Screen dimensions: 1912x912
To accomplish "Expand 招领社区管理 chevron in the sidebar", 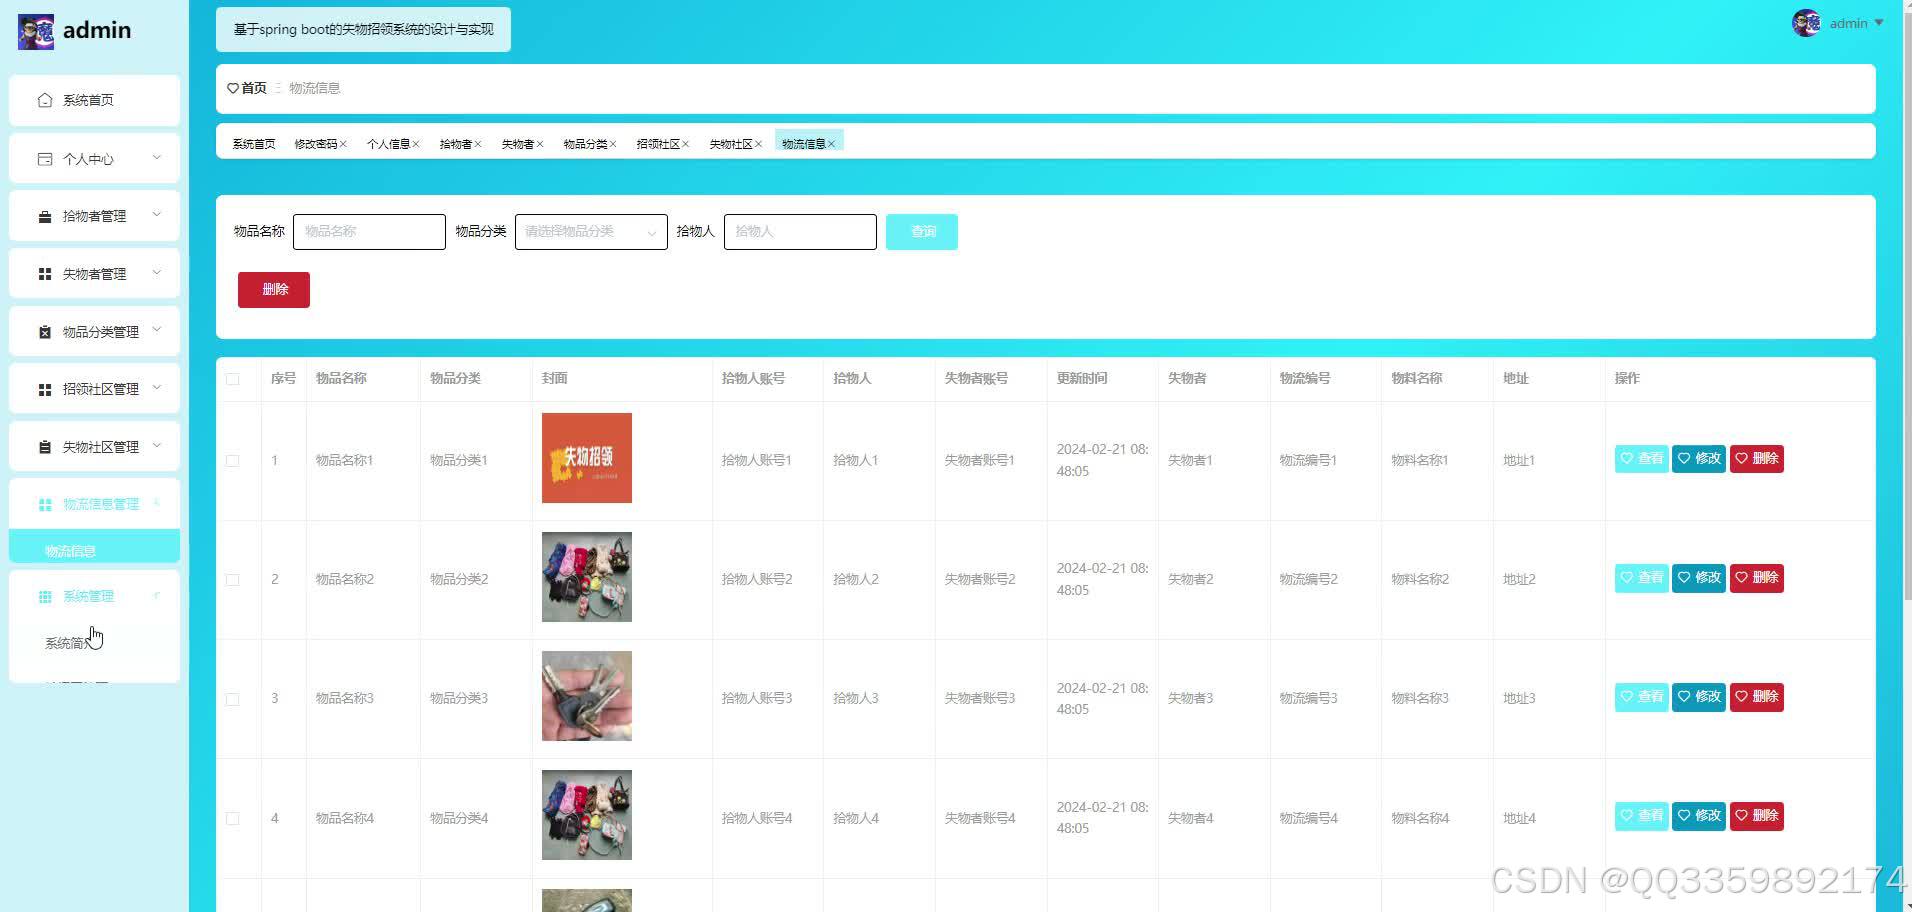I will [x=157, y=388].
